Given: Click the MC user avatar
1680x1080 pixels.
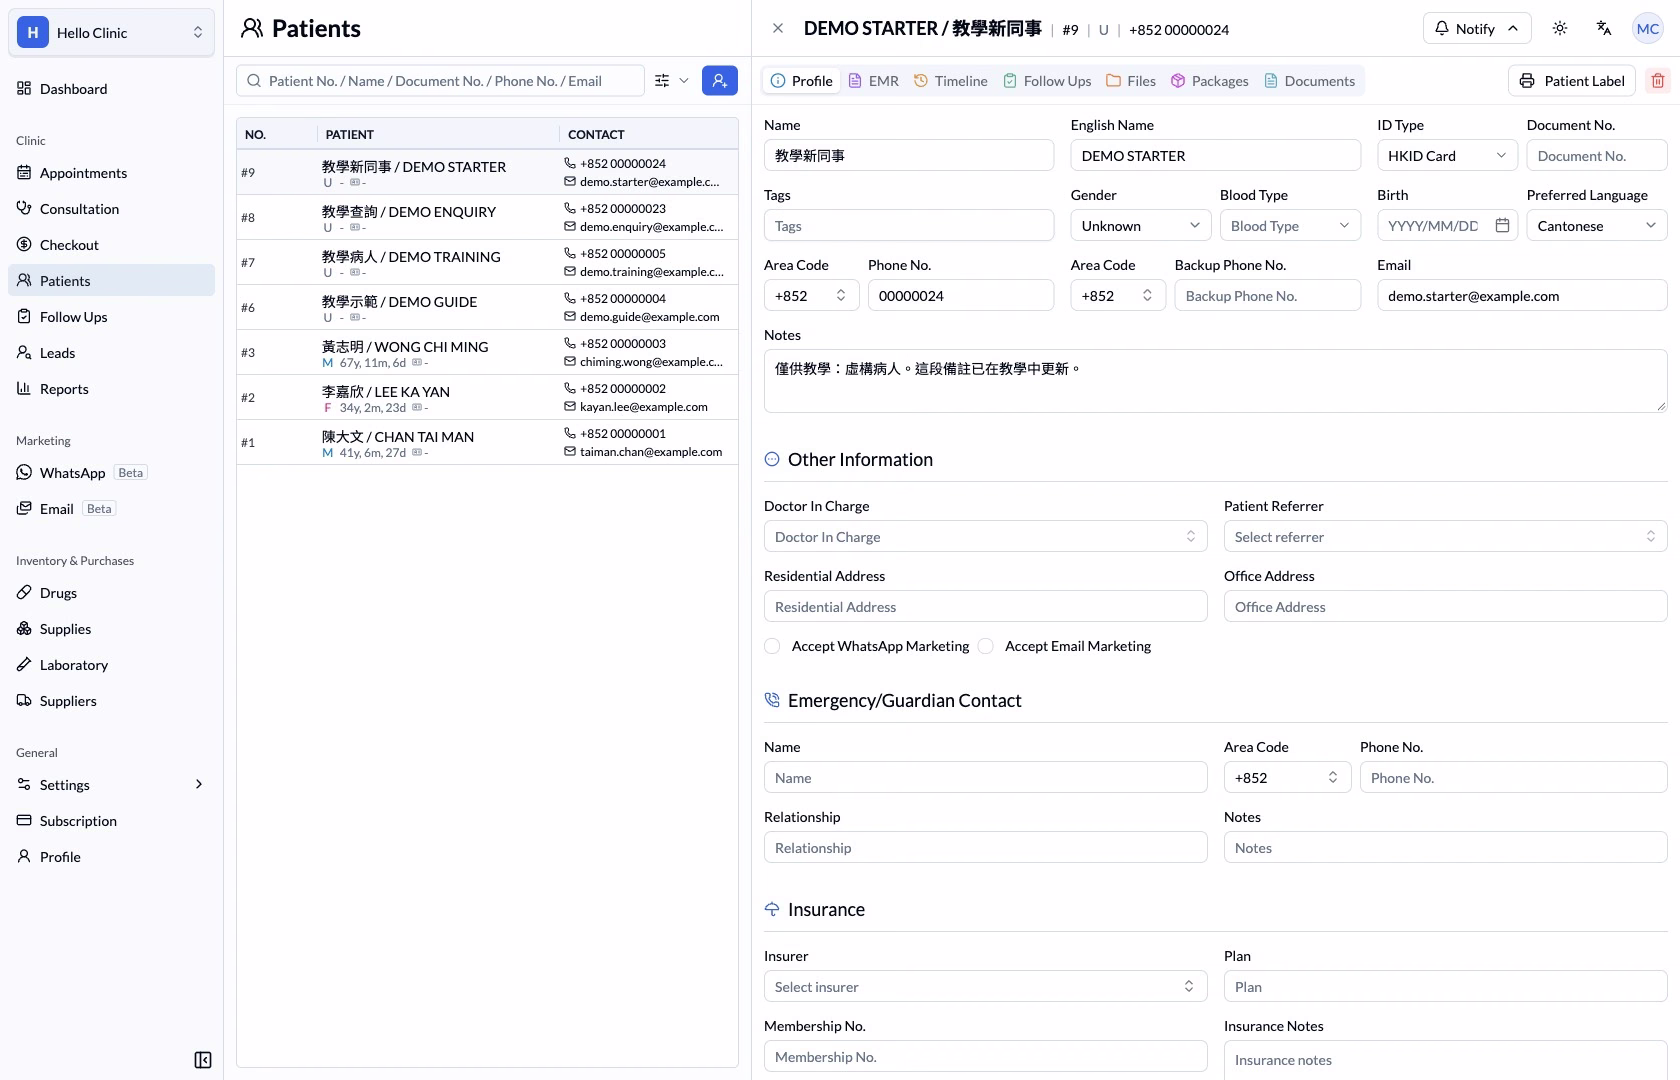Looking at the screenshot, I should (x=1647, y=28).
